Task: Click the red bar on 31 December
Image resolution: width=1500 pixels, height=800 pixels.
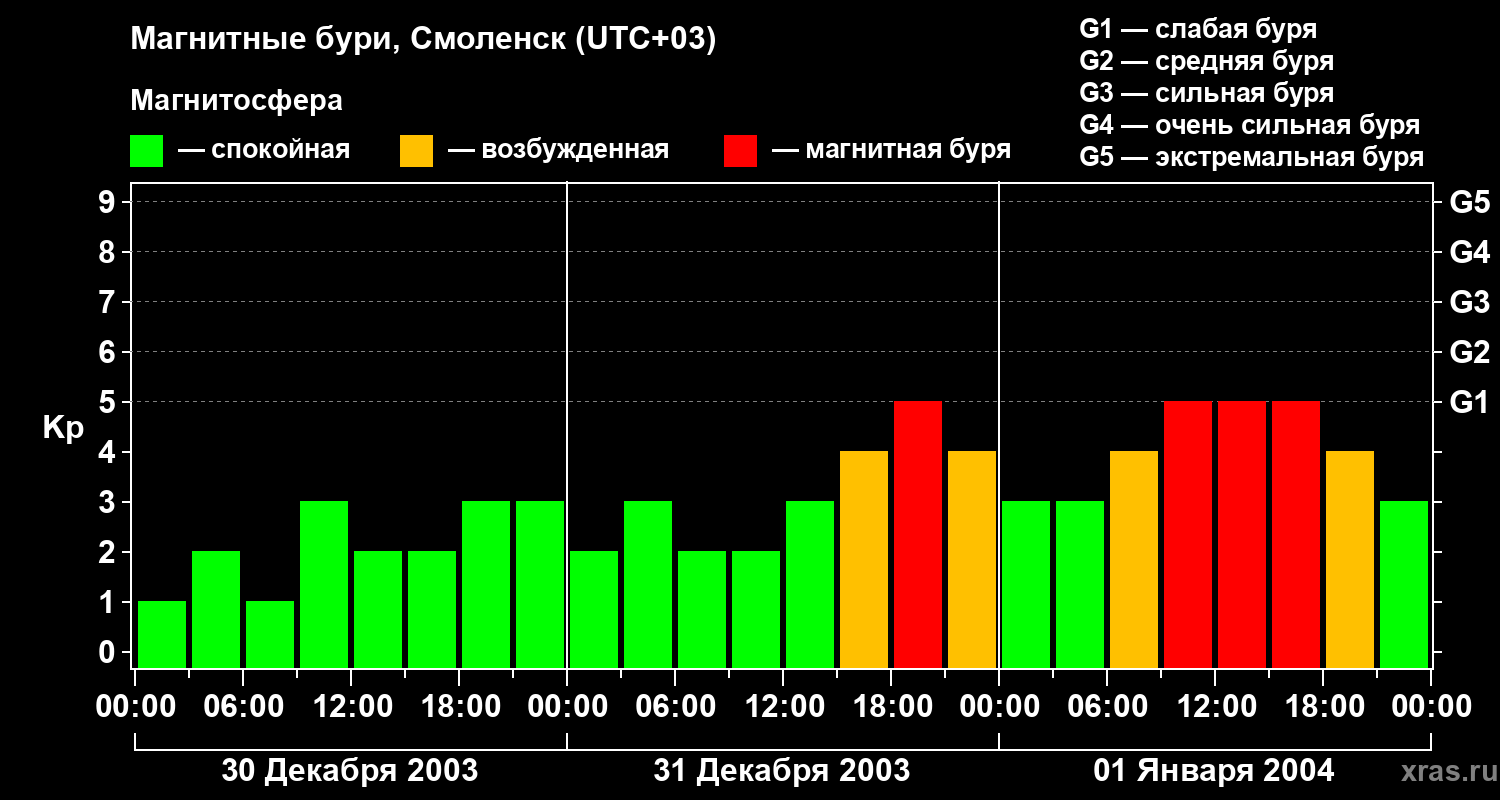Action: point(918,534)
